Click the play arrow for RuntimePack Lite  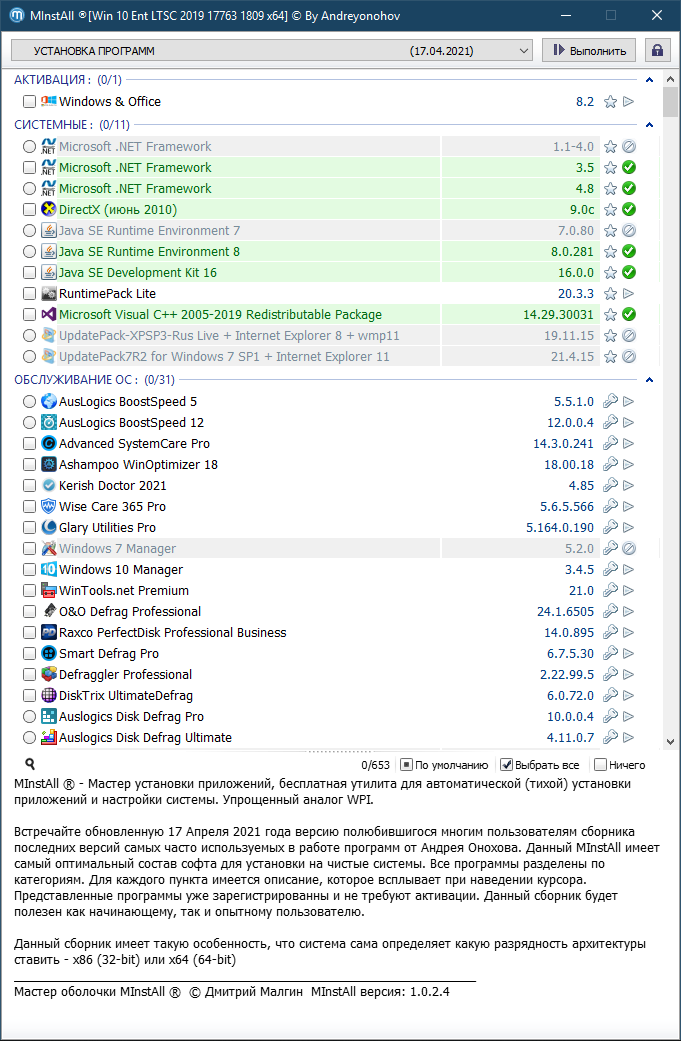click(629, 294)
